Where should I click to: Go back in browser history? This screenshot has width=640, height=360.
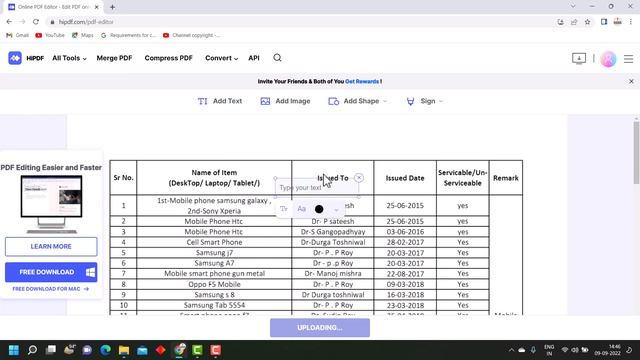point(9,22)
